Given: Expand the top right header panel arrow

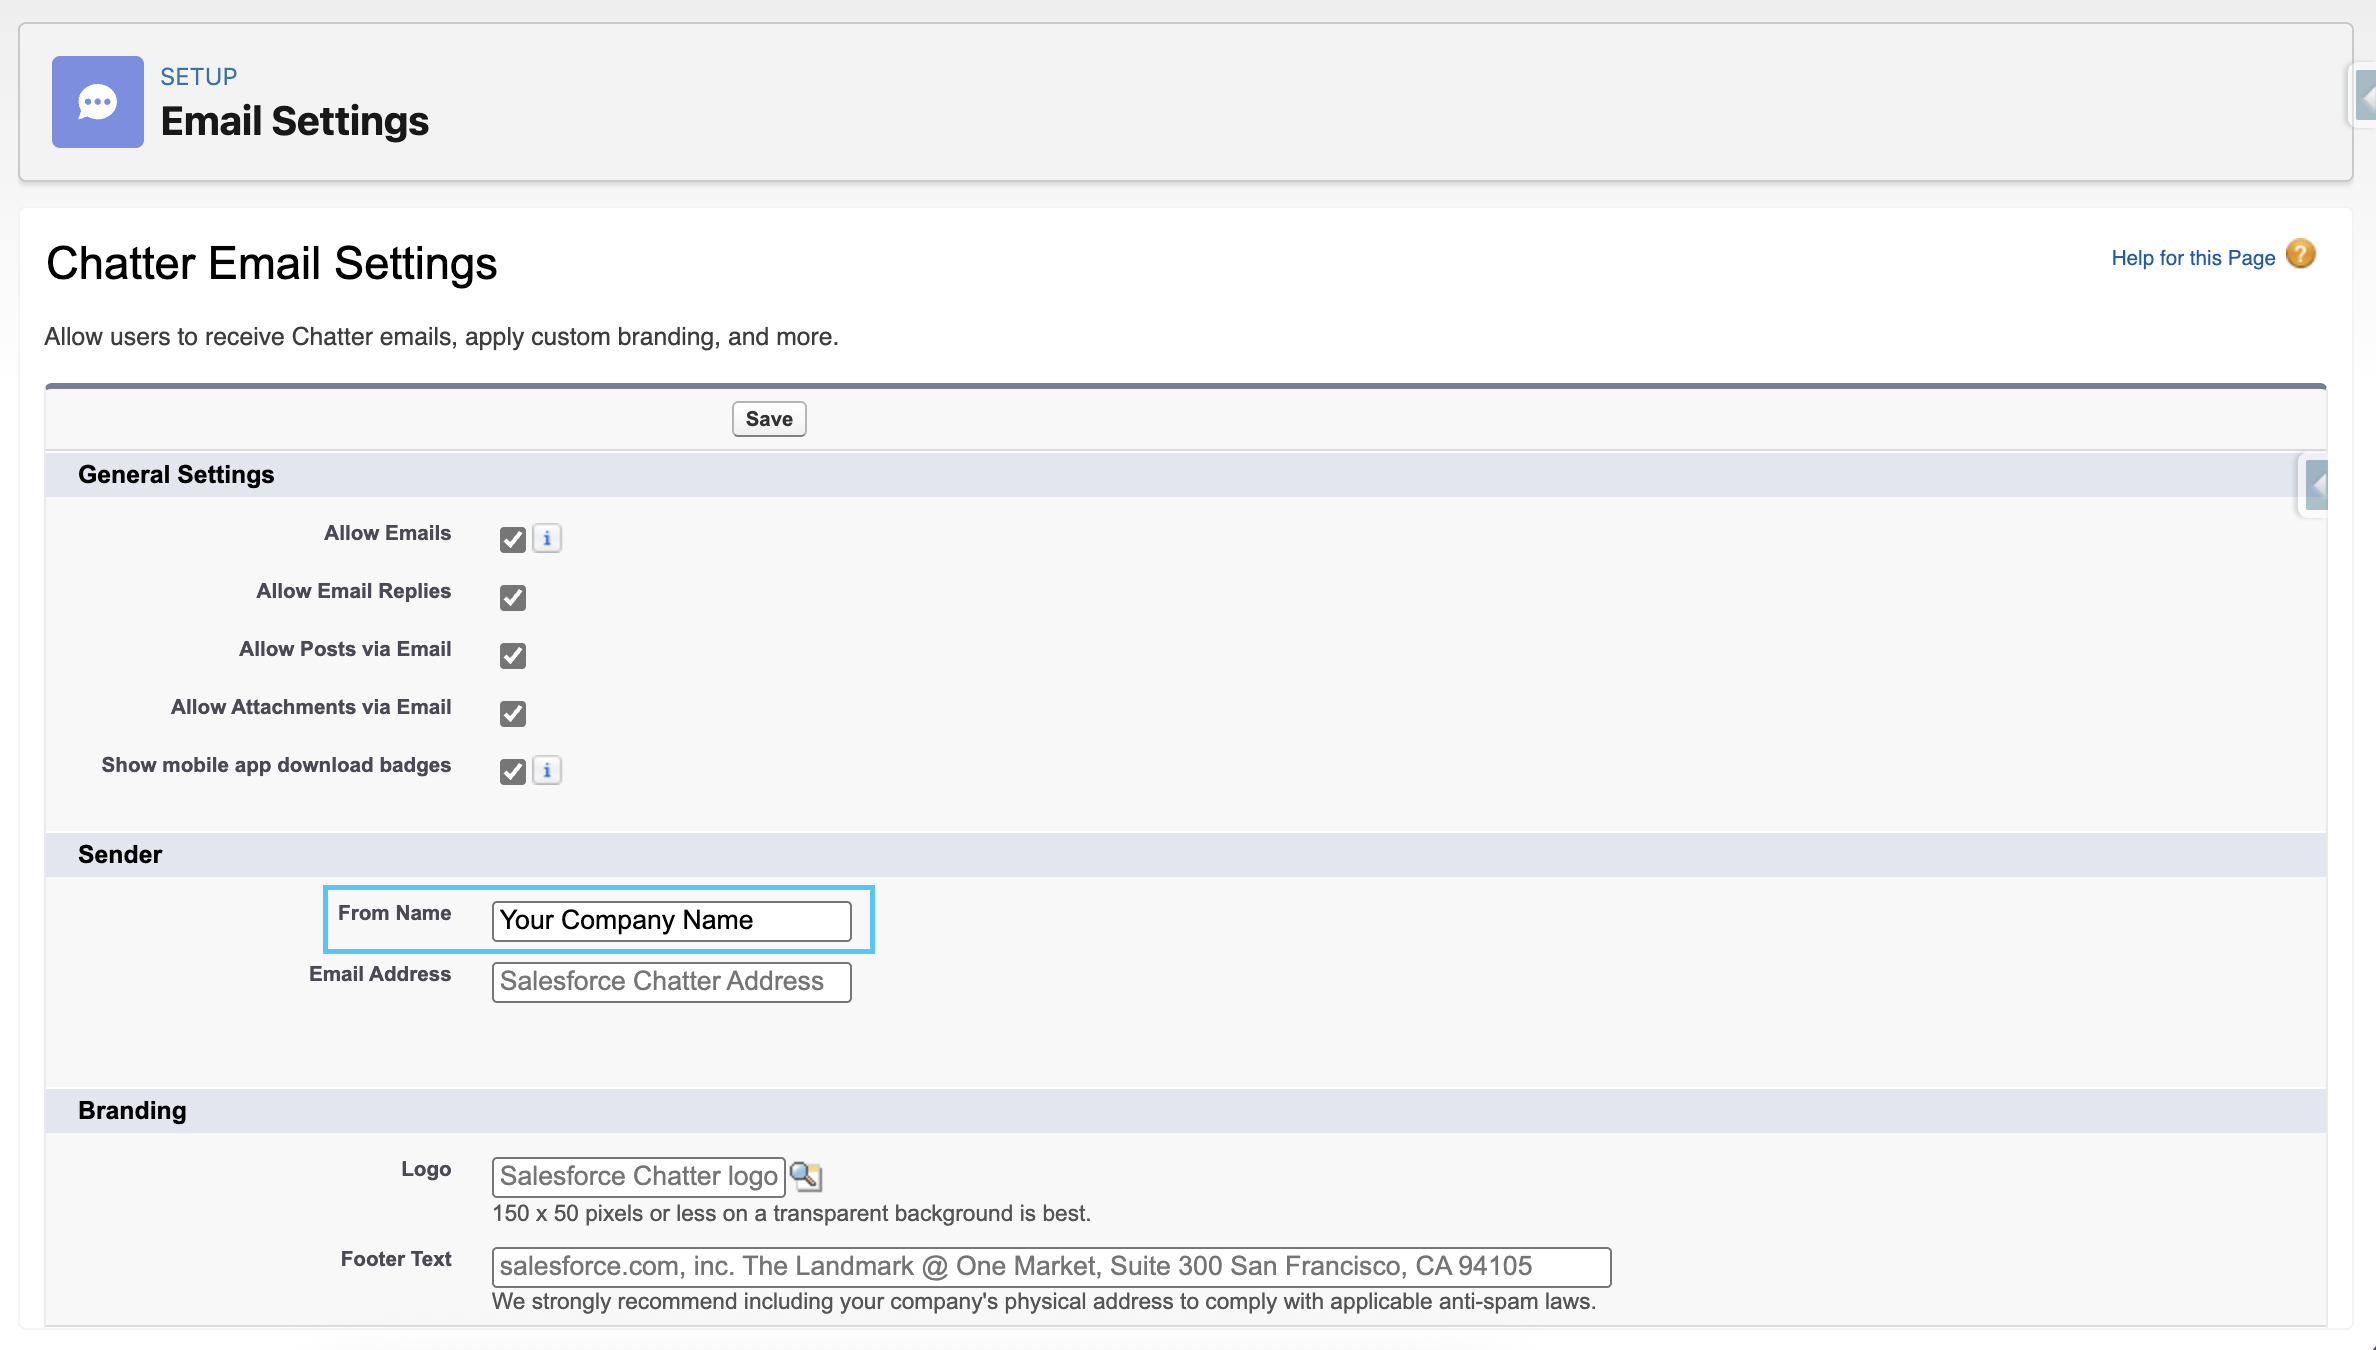Looking at the screenshot, I should 2364,97.
